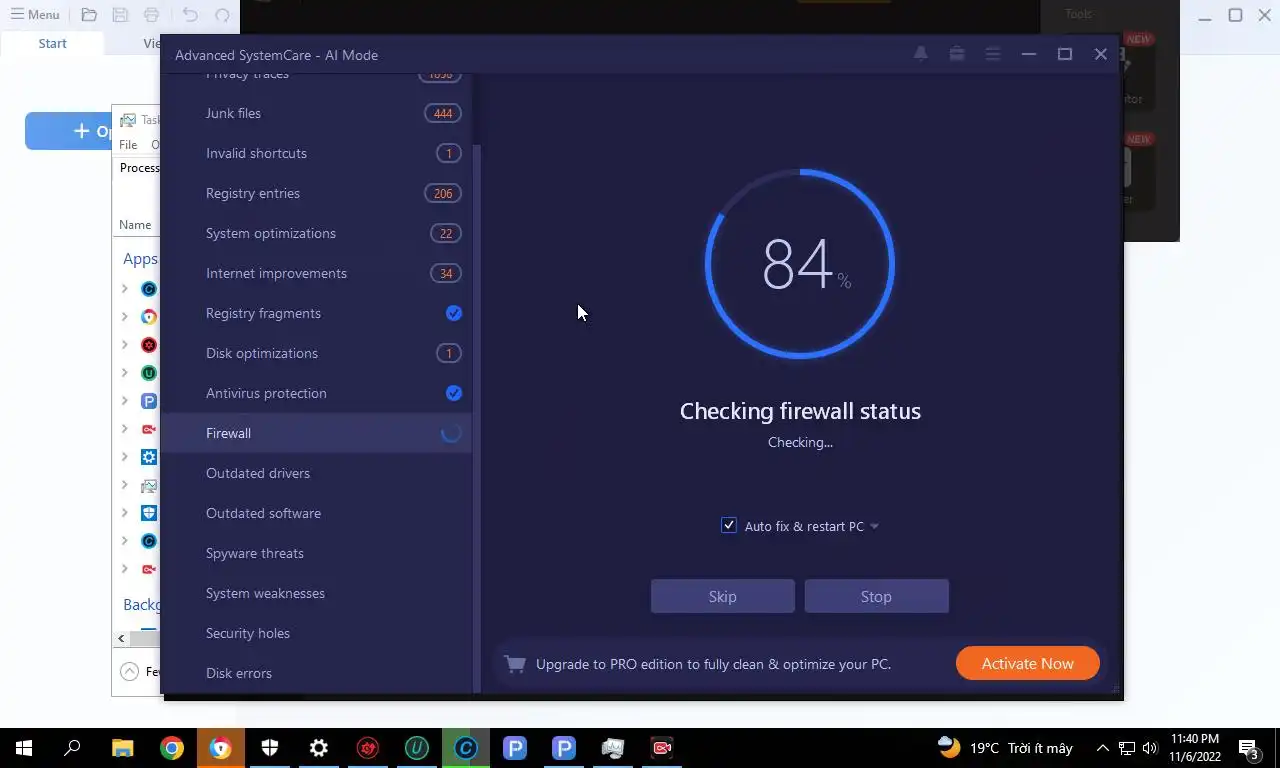1280x768 pixels.
Task: Click the Stop button
Action: pos(876,596)
